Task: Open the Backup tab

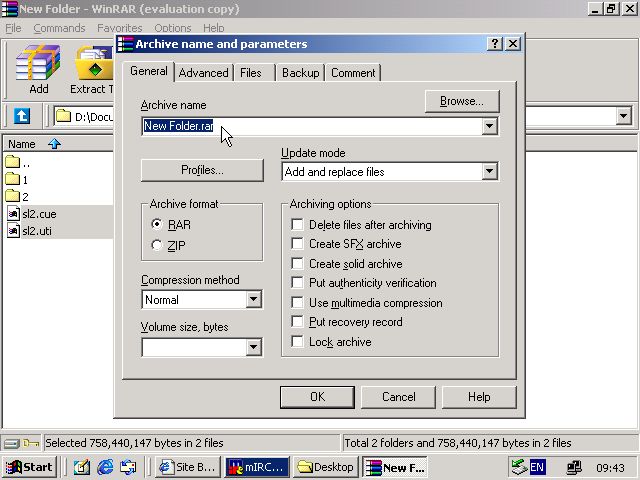Action: coord(300,73)
